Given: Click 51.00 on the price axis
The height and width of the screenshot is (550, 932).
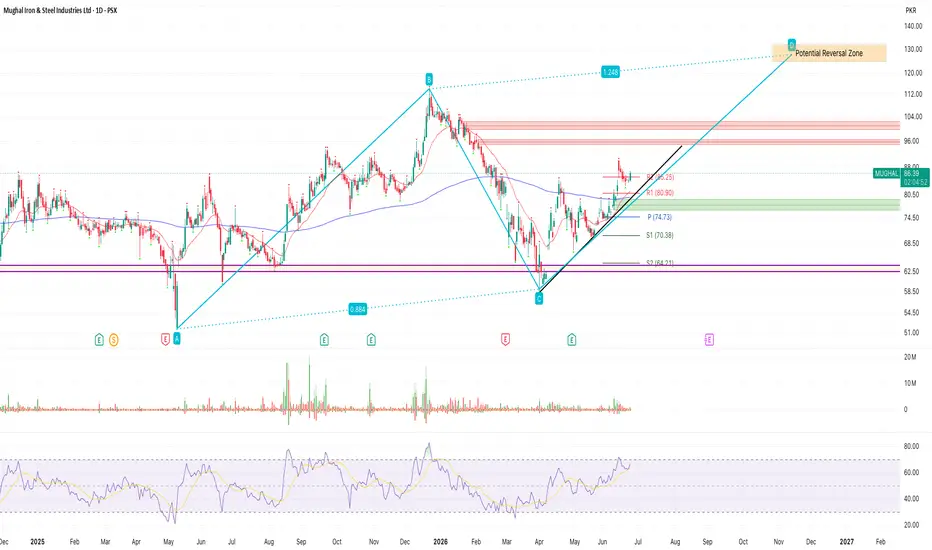Looking at the screenshot, I should [911, 332].
